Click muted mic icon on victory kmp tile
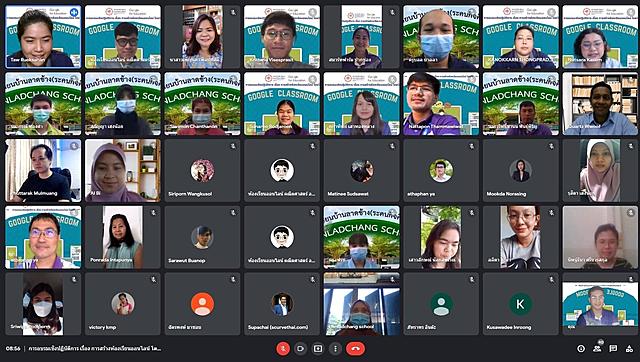Viewport: 640px width, 362px height. (x=153, y=280)
